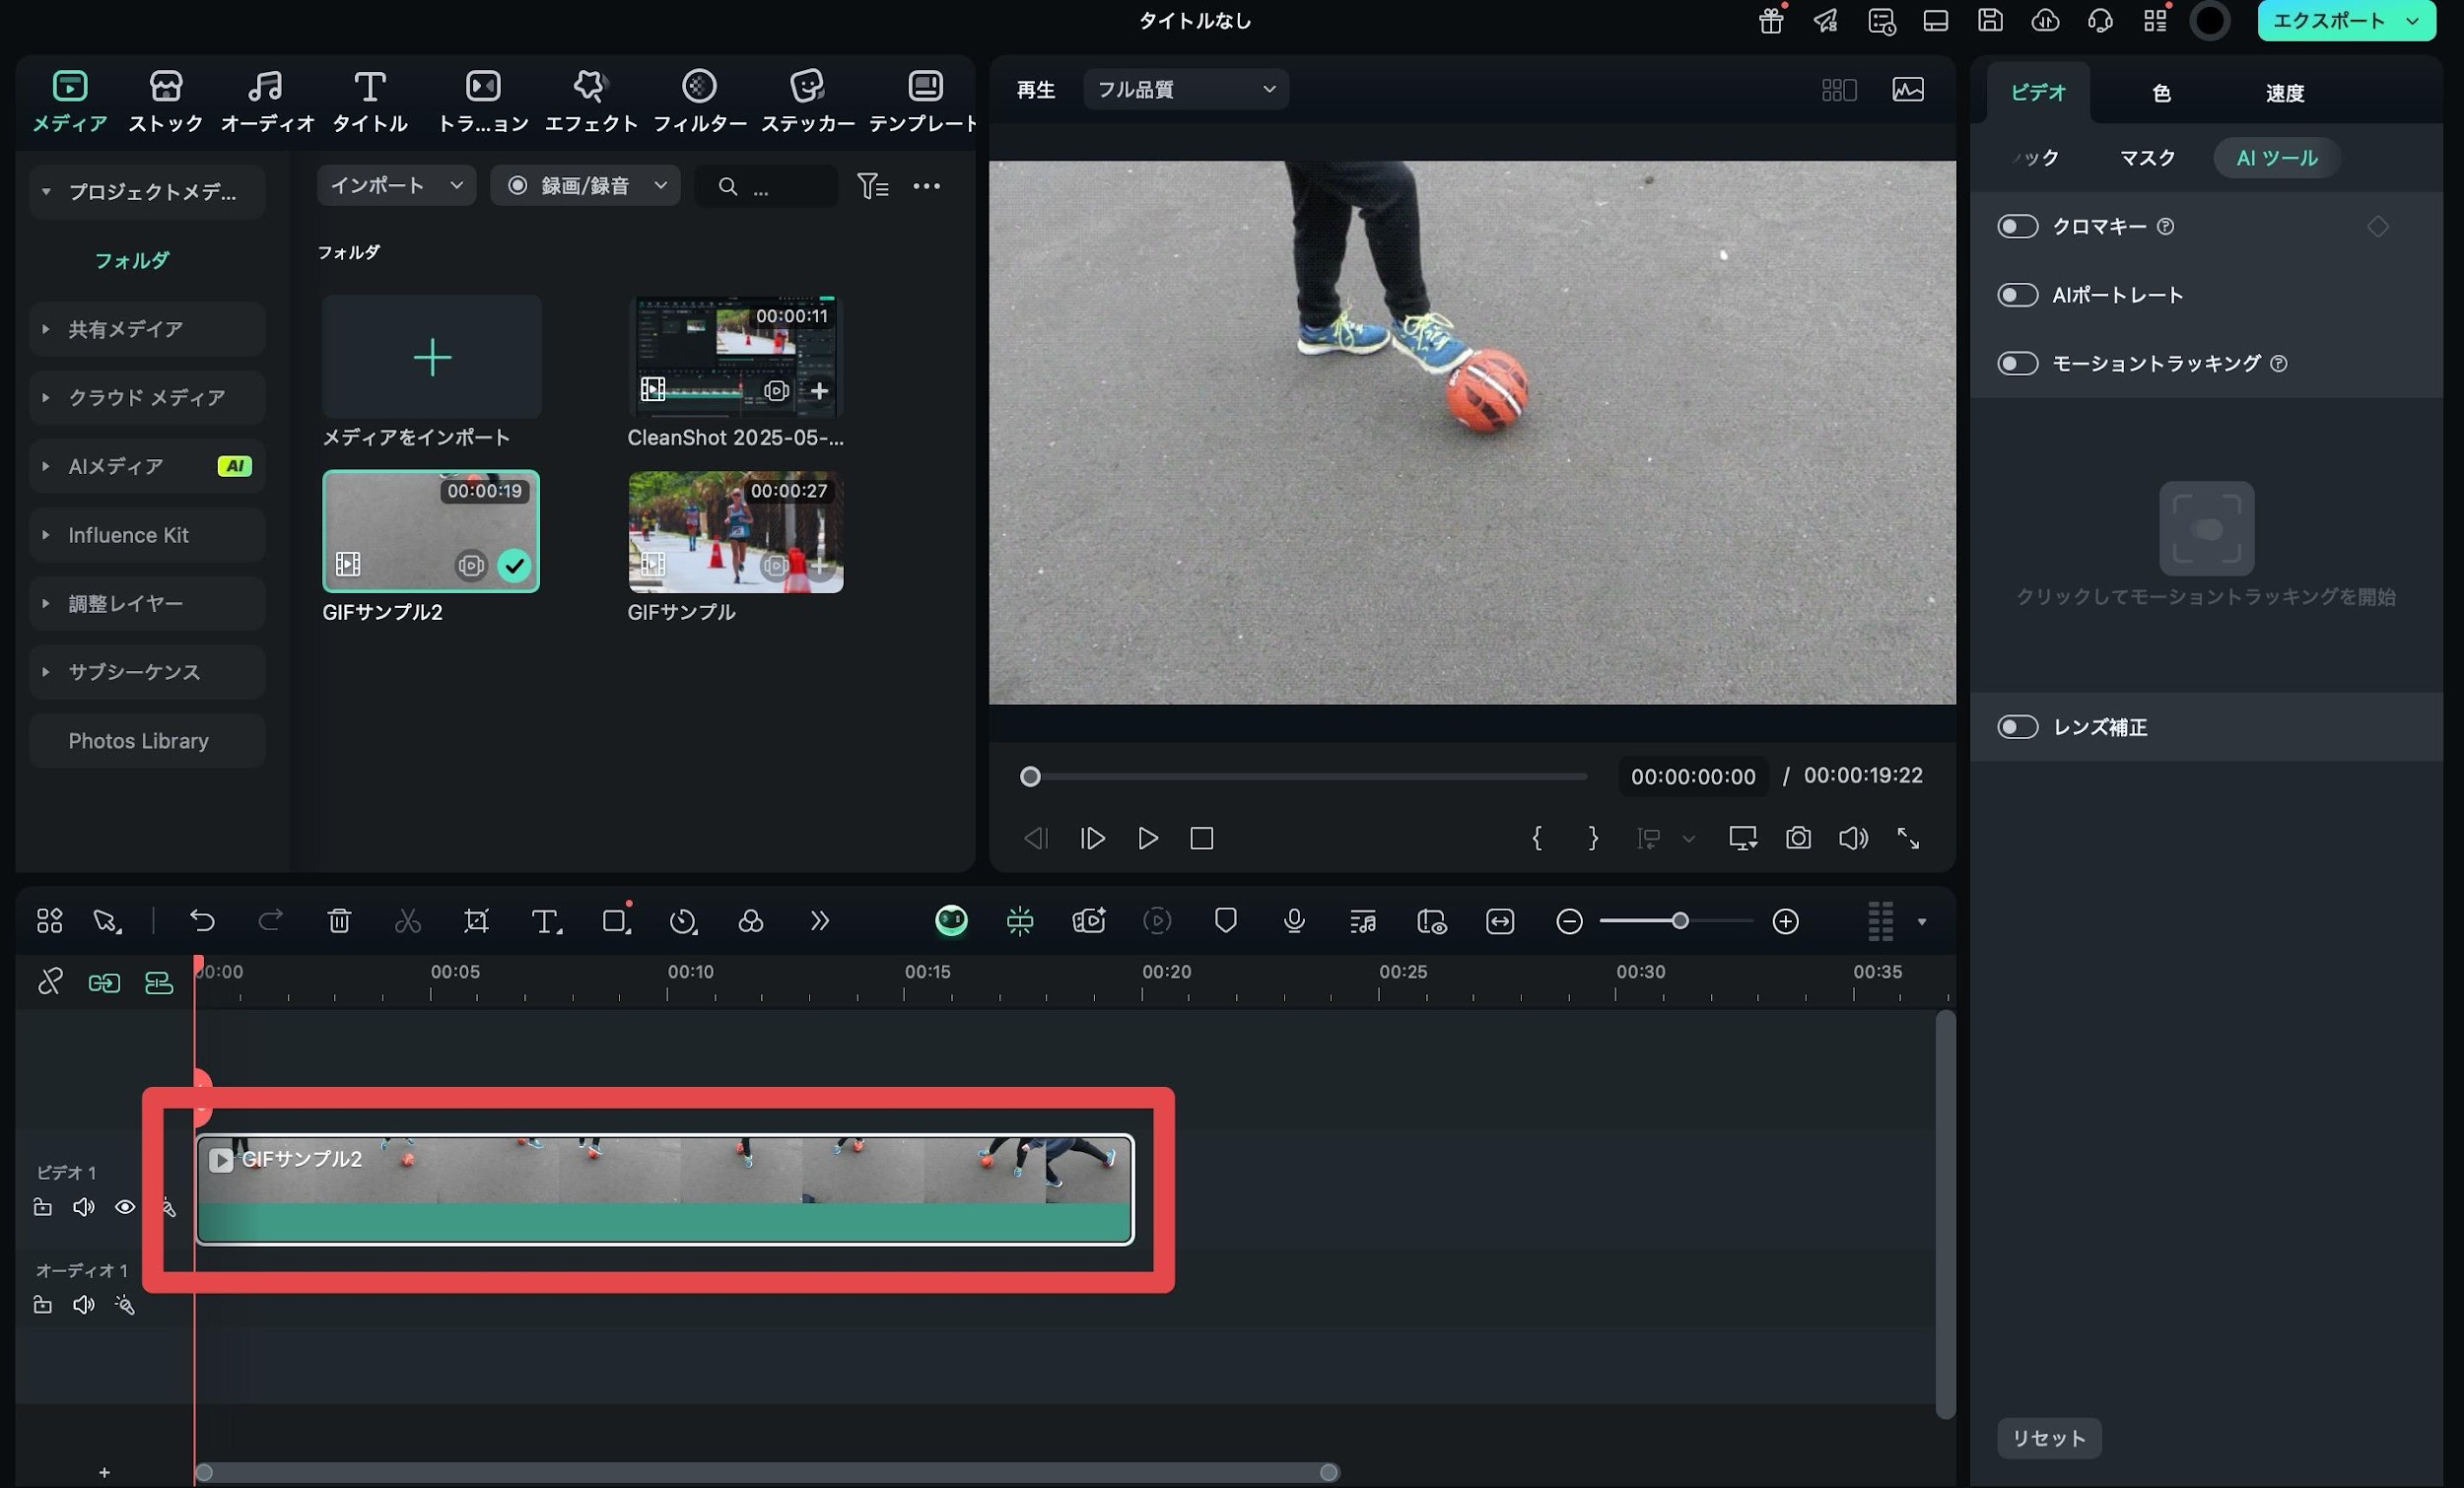Toggle the クロマキー switch
This screenshot has height=1488, width=2464.
pos(2018,226)
